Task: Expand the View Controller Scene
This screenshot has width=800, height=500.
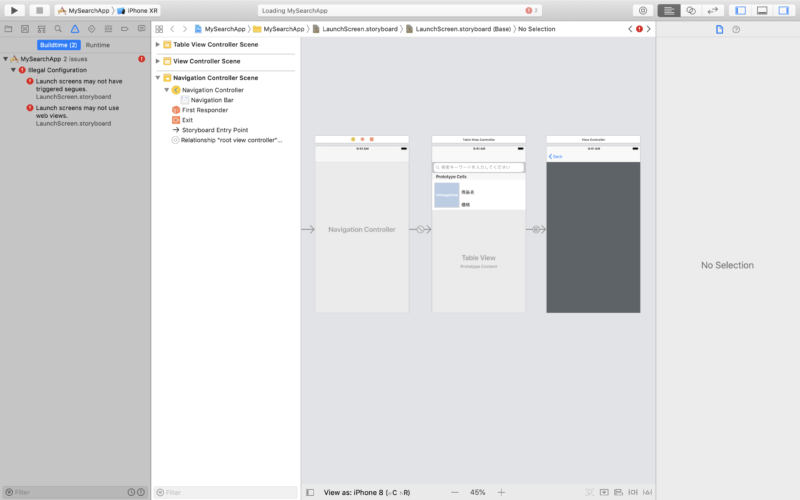Action: point(158,61)
